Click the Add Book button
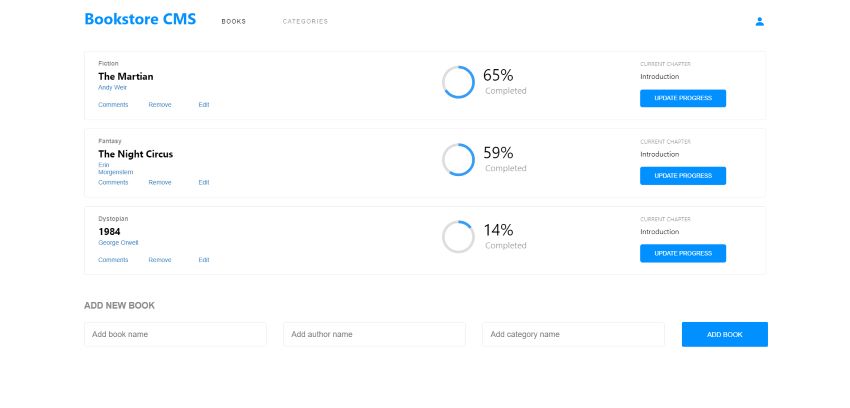850x408 pixels. tap(725, 334)
